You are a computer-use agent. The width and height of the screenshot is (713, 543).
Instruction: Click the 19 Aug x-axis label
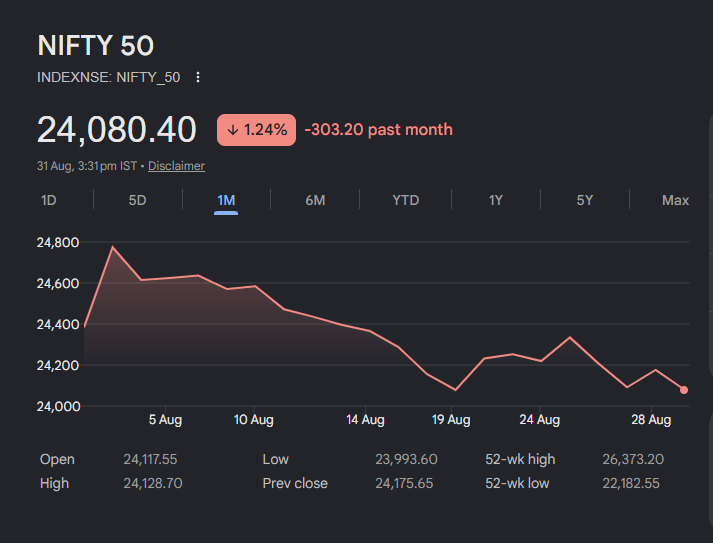pos(451,419)
